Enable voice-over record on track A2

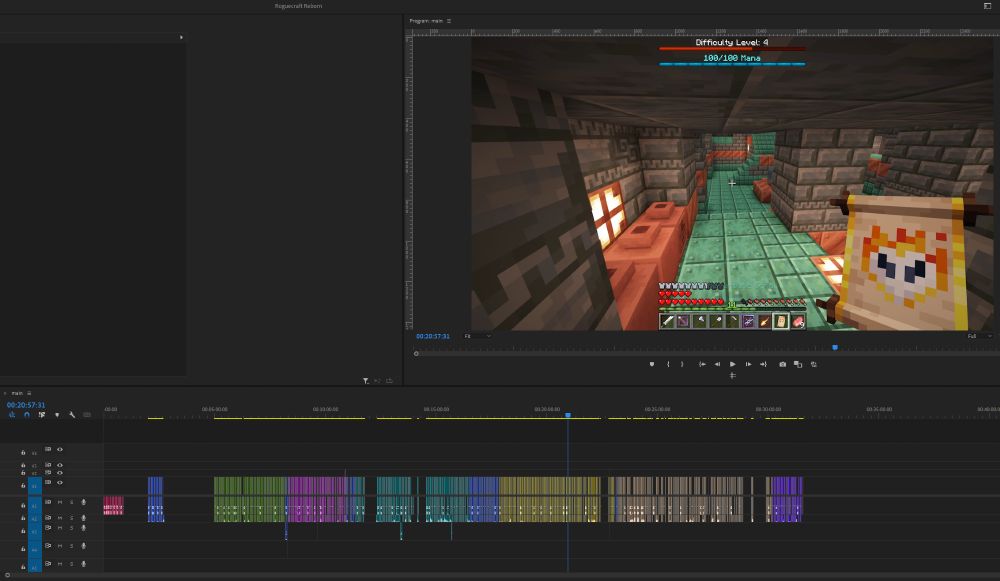tap(84, 518)
